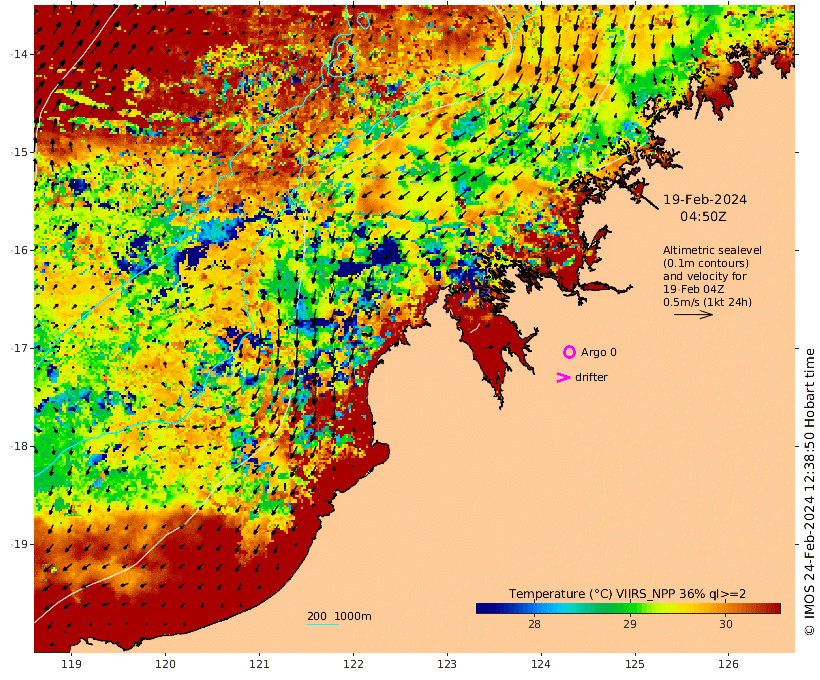Image resolution: width=820 pixels, height=680 pixels.
Task: Click the -19 latitude axis label
Action: tap(20, 544)
